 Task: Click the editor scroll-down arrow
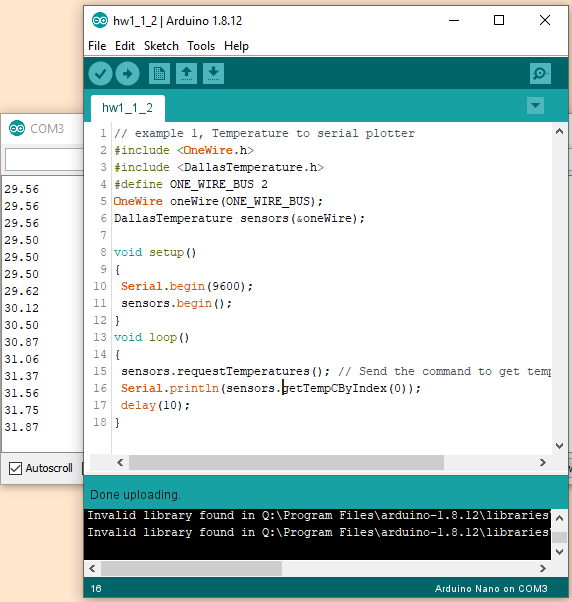pos(559,446)
